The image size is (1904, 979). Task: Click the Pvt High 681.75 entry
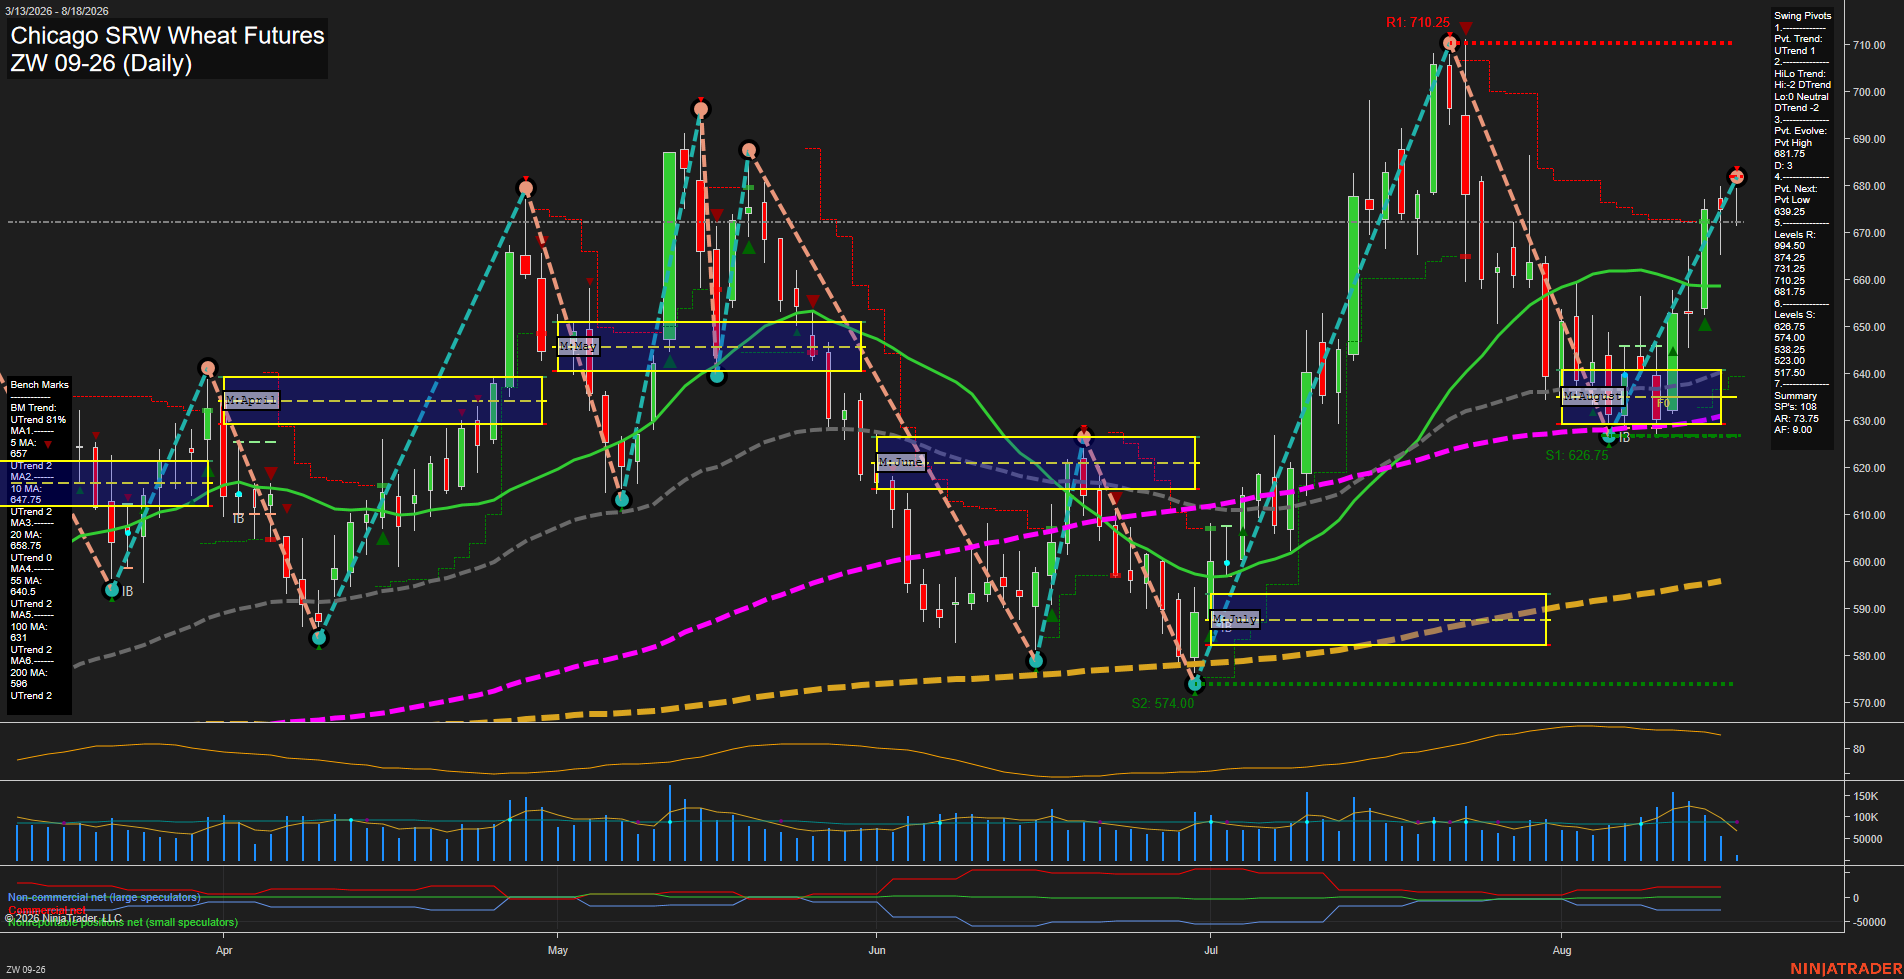click(x=1792, y=148)
